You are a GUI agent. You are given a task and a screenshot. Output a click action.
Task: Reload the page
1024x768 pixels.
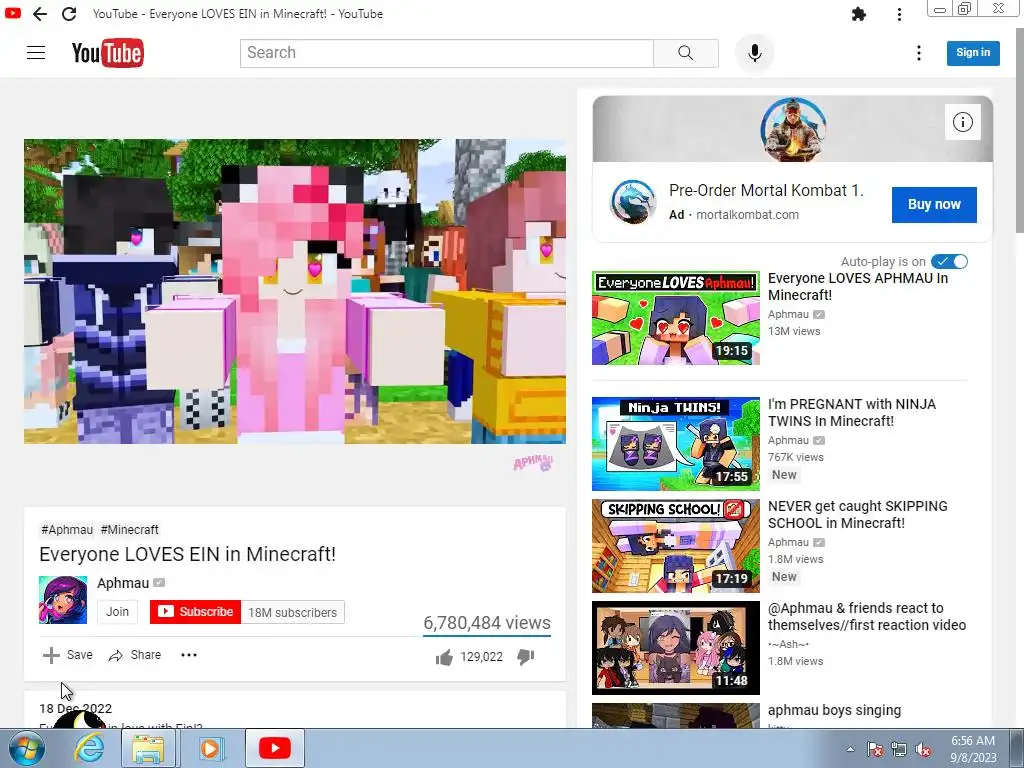pyautogui.click(x=69, y=14)
